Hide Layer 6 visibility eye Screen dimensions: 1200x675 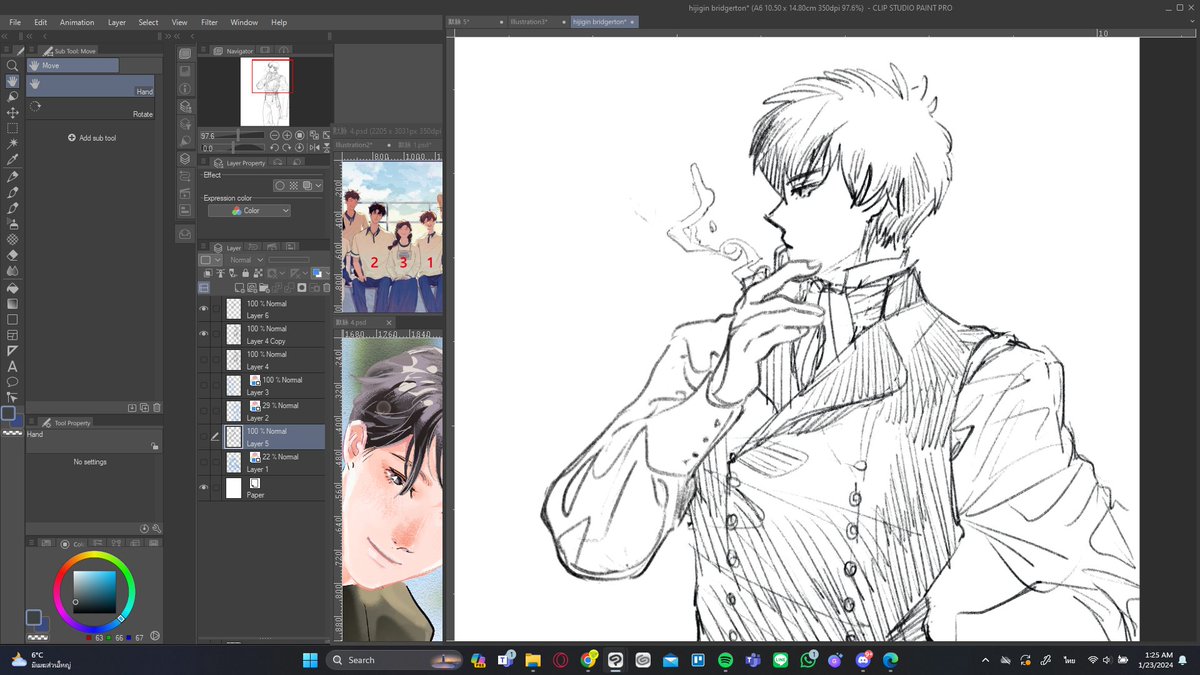point(204,309)
